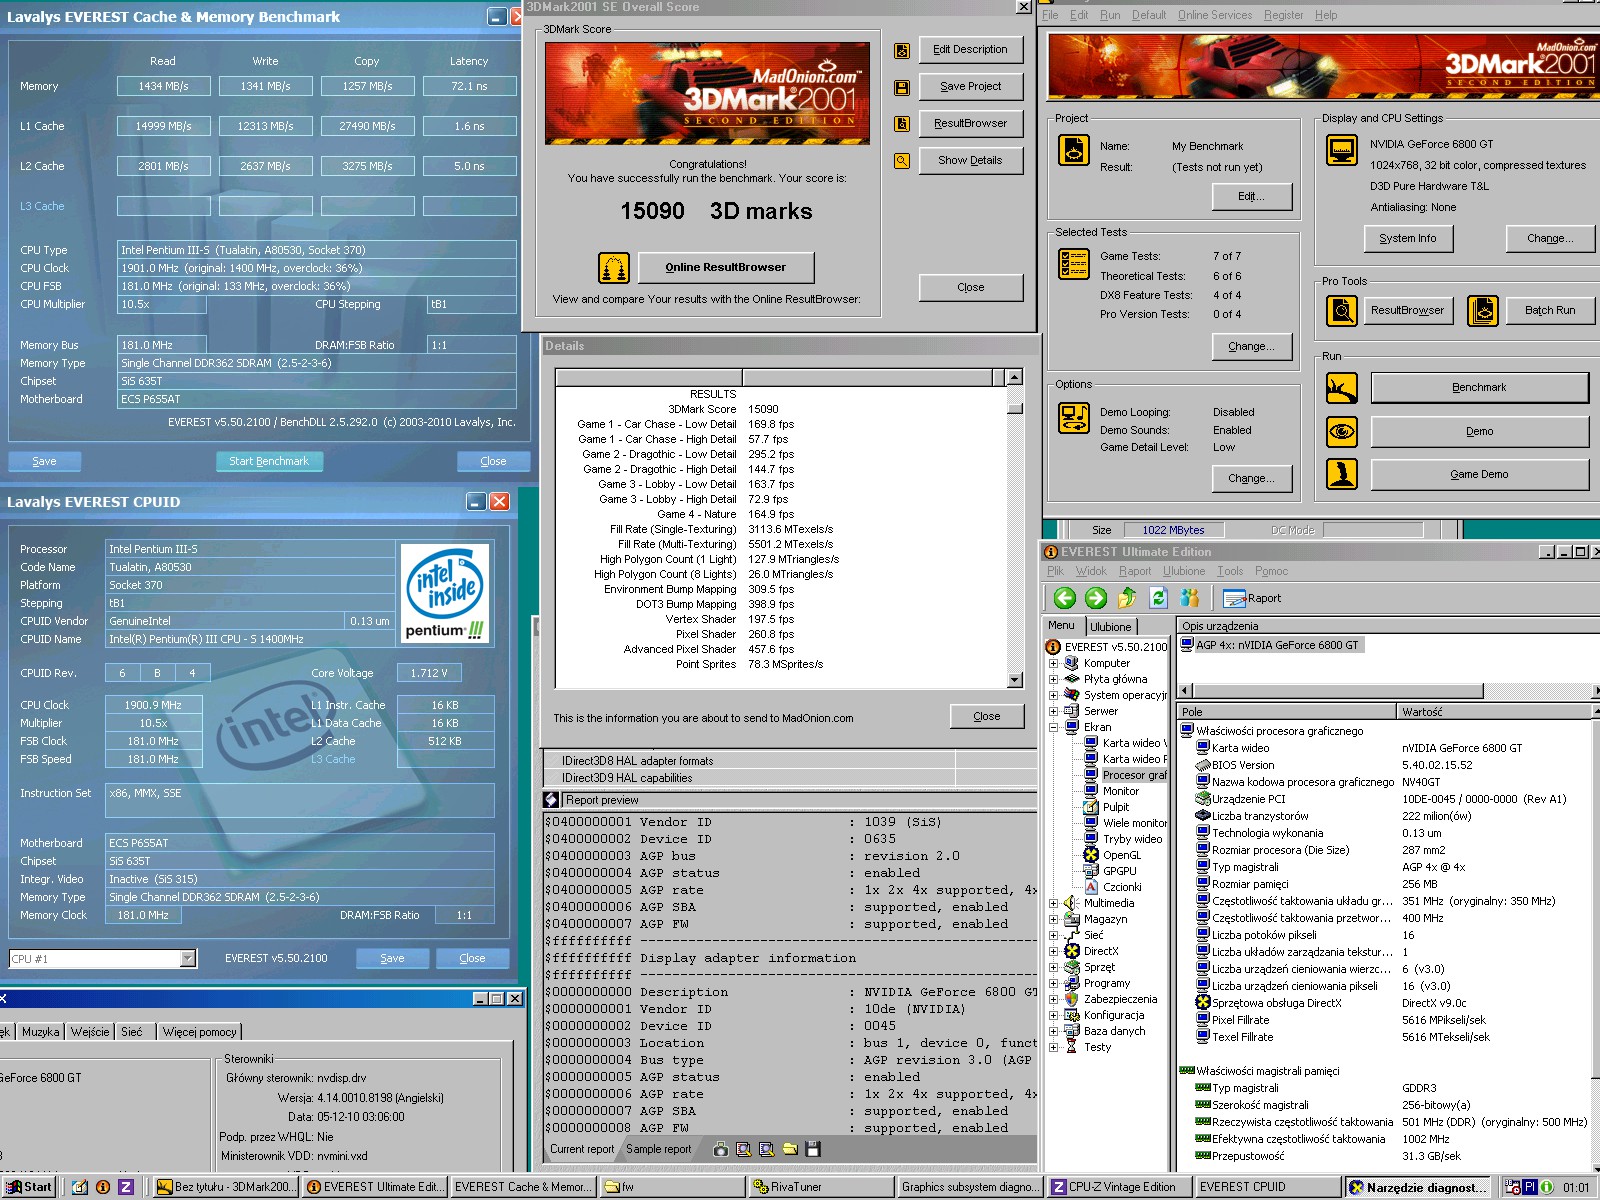This screenshot has height=1200, width=1600.
Task: Click the Batch Run icon in Pro Tools
Action: pyautogui.click(x=1483, y=311)
